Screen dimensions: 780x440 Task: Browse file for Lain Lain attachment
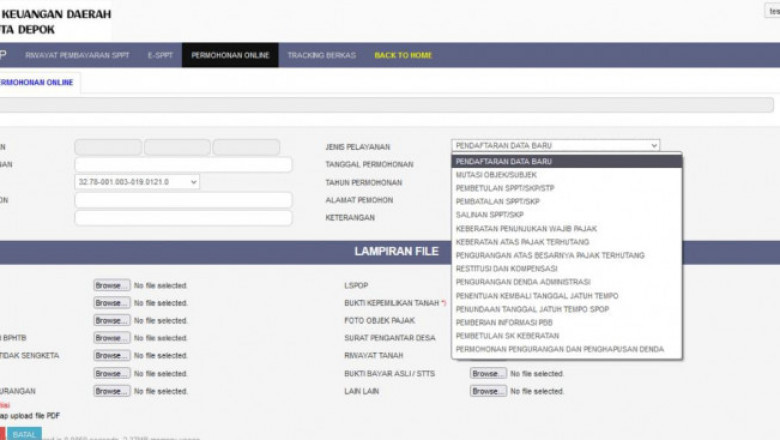tap(488, 391)
